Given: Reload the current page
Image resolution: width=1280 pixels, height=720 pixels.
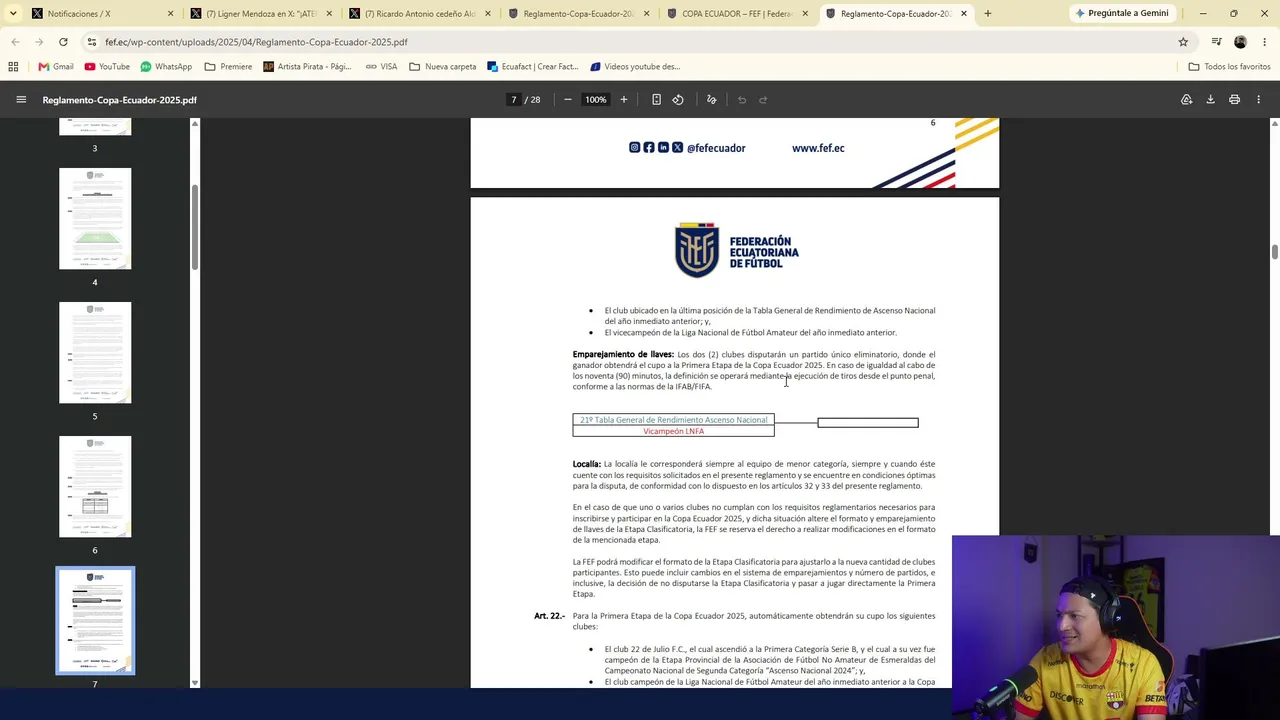Looking at the screenshot, I should click(63, 42).
